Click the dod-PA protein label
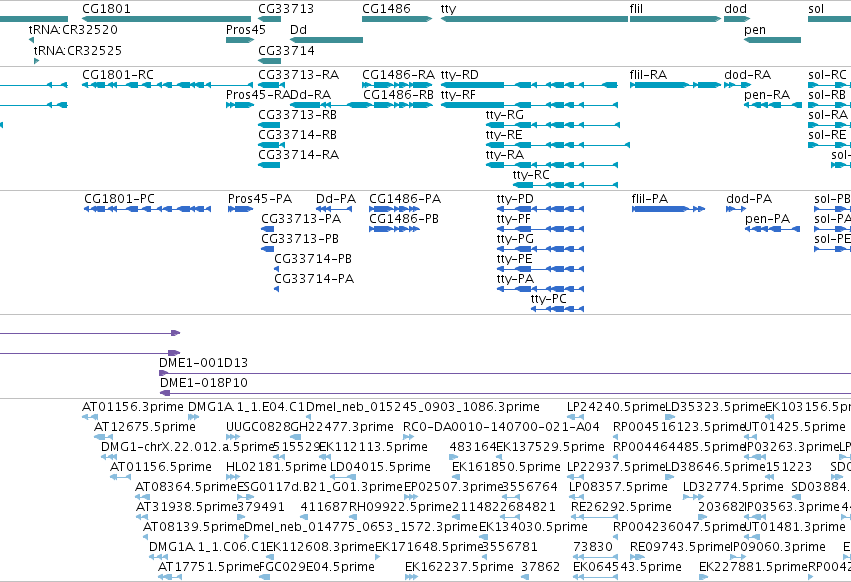 tap(749, 199)
